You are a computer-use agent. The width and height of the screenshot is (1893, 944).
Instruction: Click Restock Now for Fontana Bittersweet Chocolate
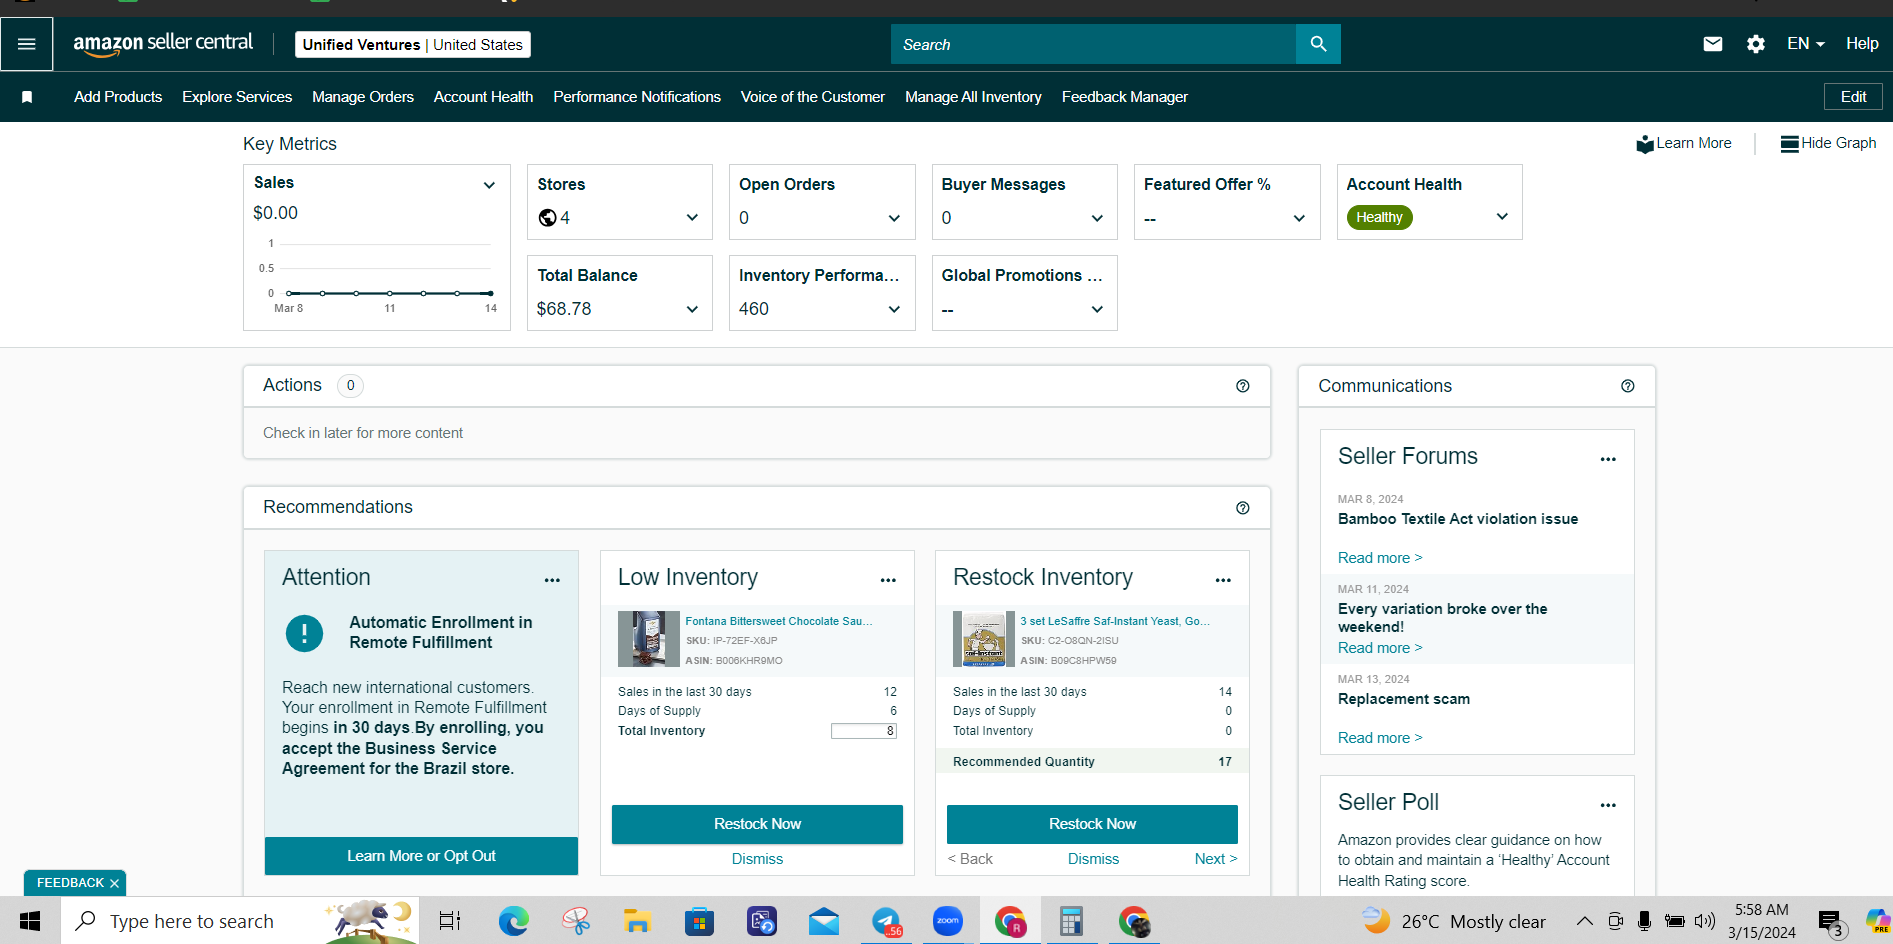757,824
